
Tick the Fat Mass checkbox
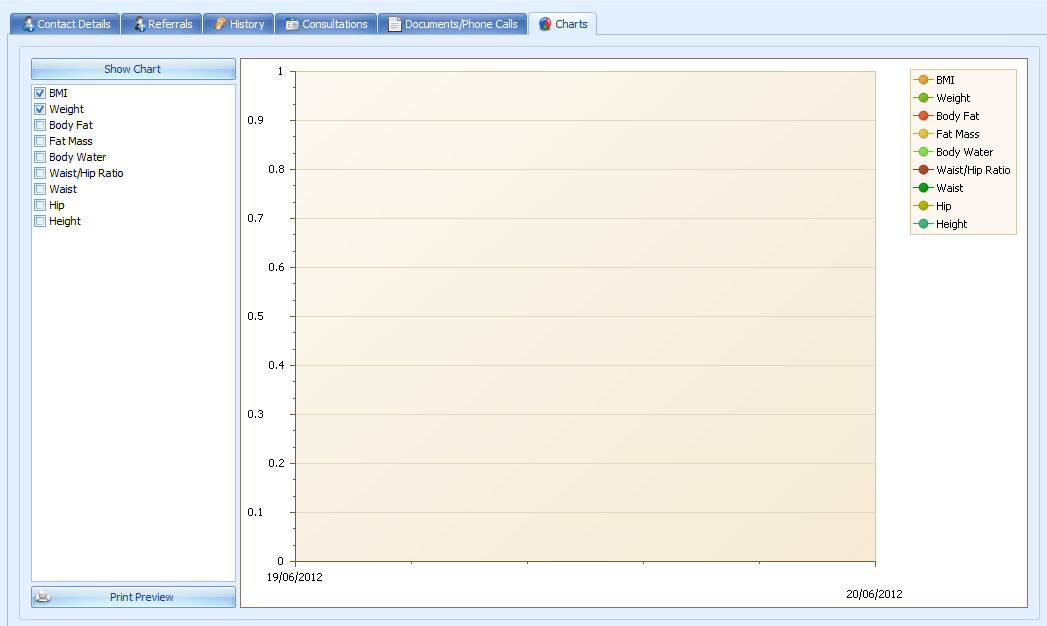point(40,141)
